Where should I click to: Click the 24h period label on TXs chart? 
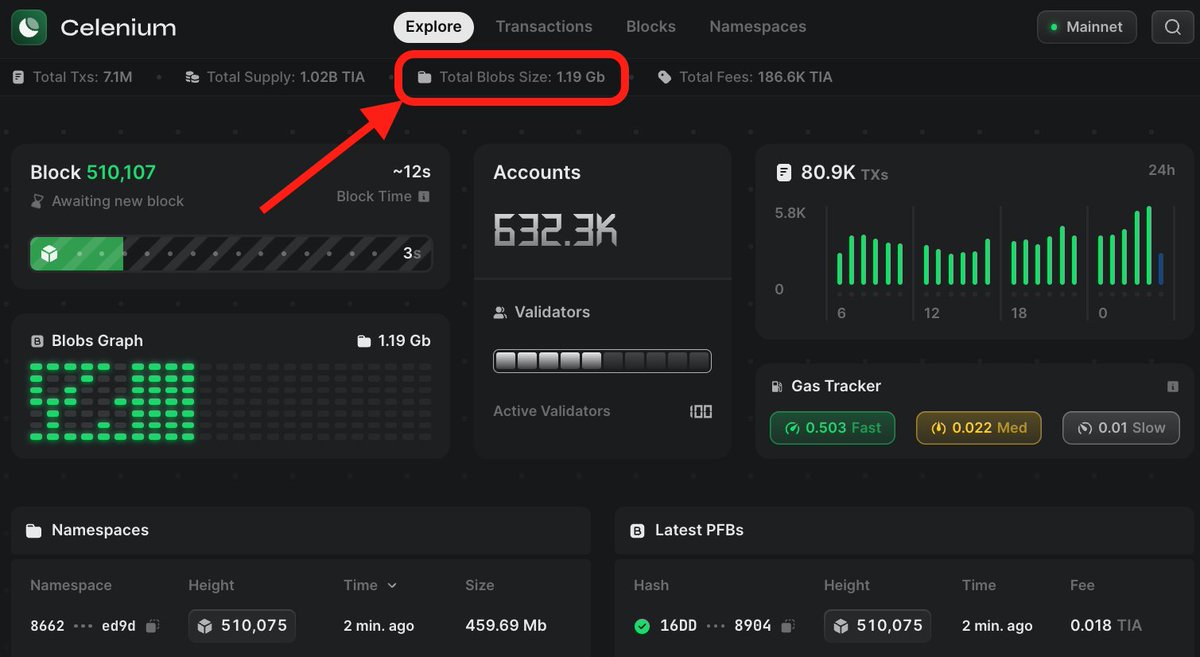[x=1161, y=170]
